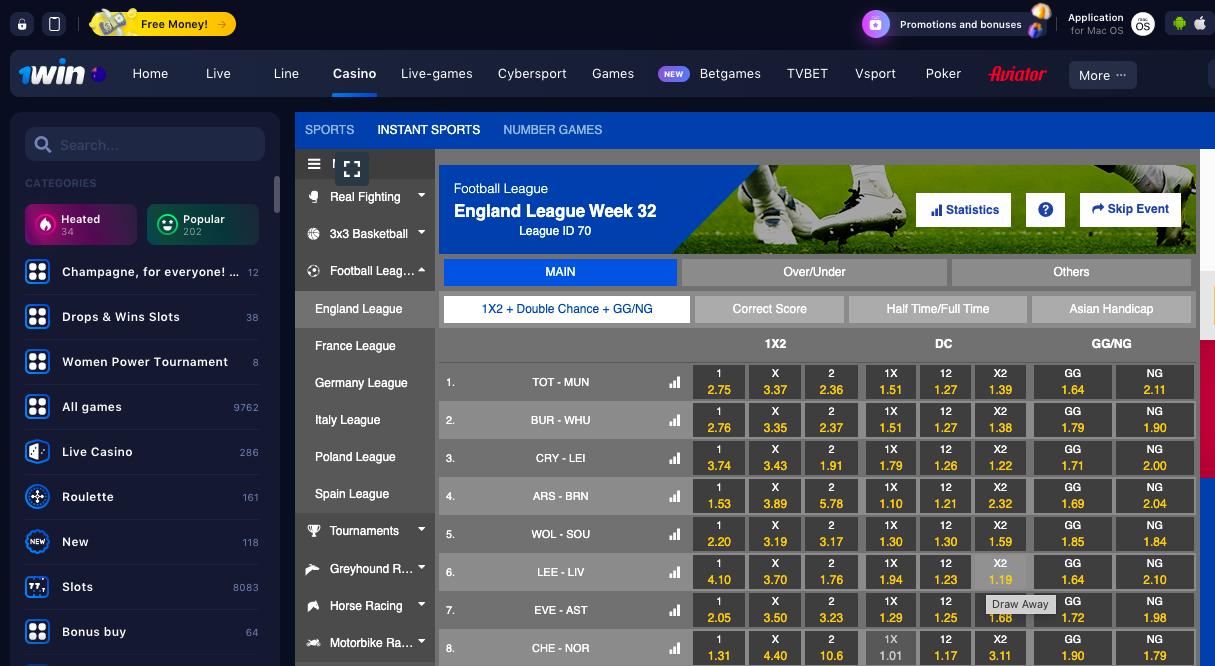The height and width of the screenshot is (666, 1215).
Task: Open stats icon for LEE - LIV
Action: (675, 572)
